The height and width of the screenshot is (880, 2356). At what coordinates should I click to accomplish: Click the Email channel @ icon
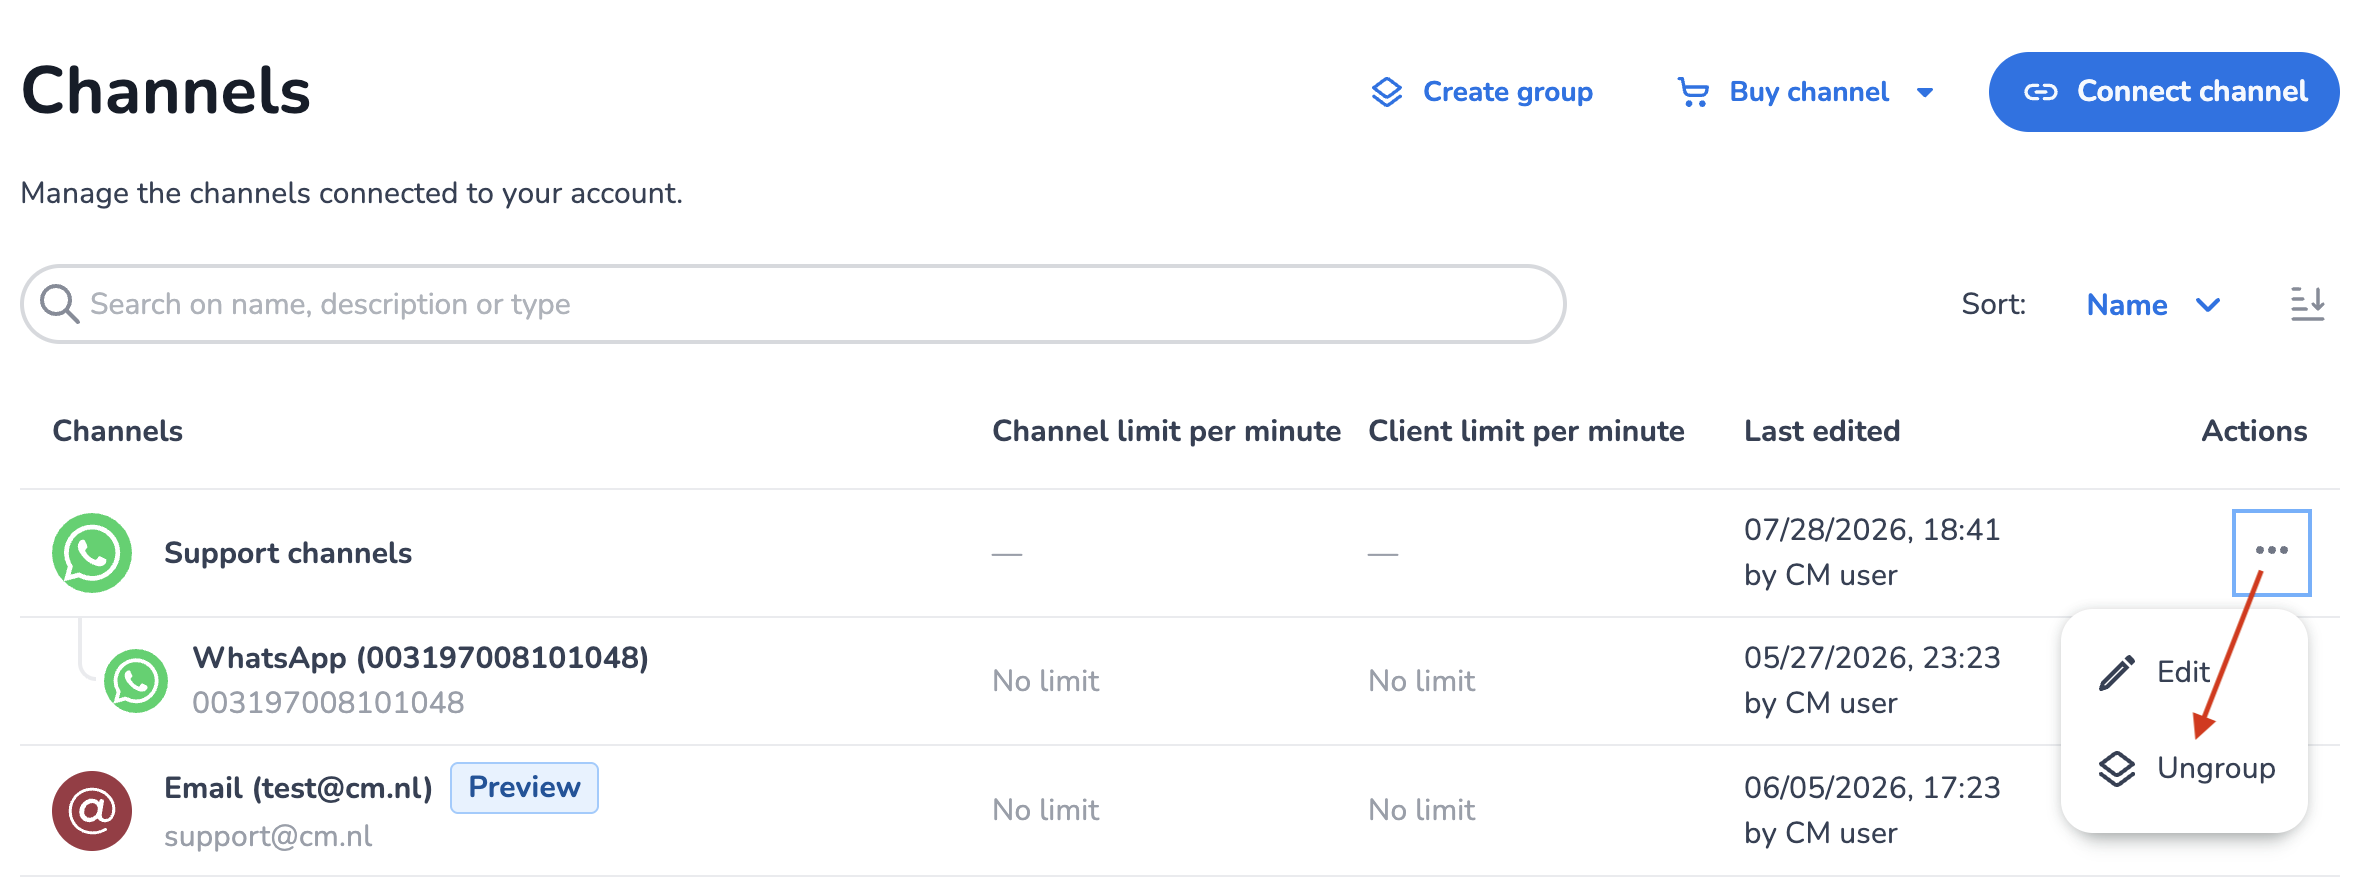92,811
